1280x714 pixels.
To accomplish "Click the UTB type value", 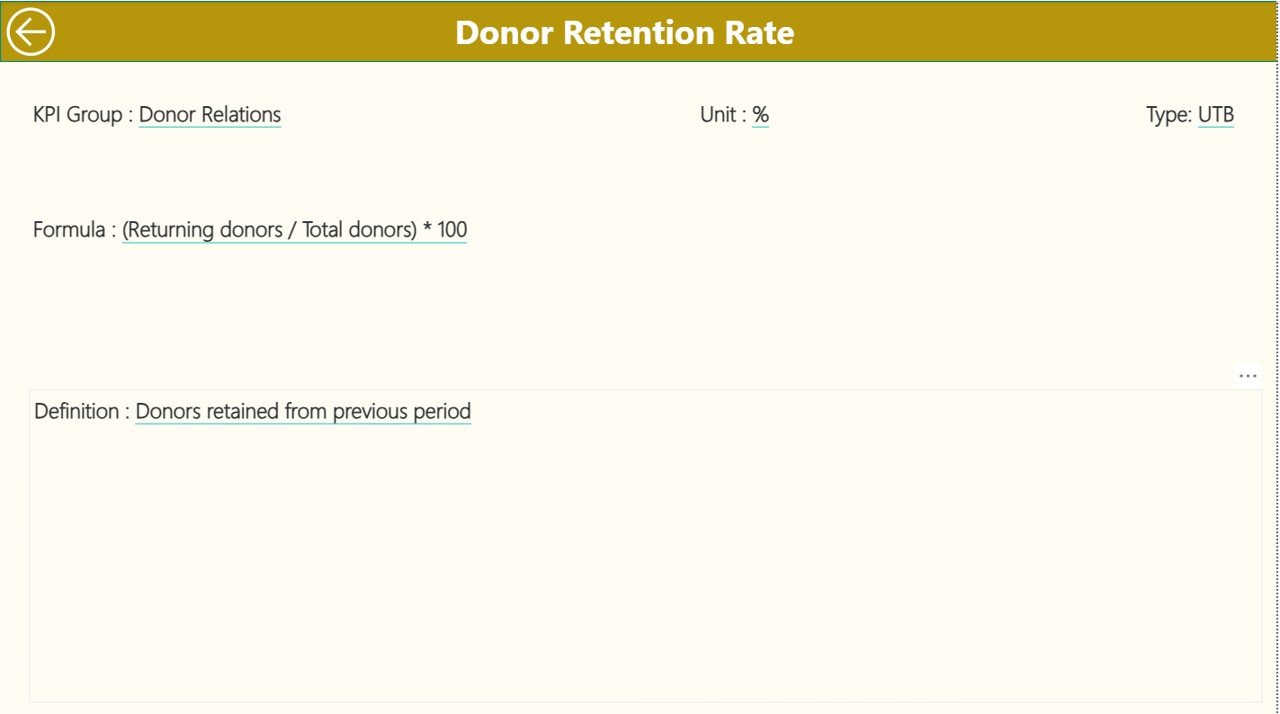I will 1216,114.
